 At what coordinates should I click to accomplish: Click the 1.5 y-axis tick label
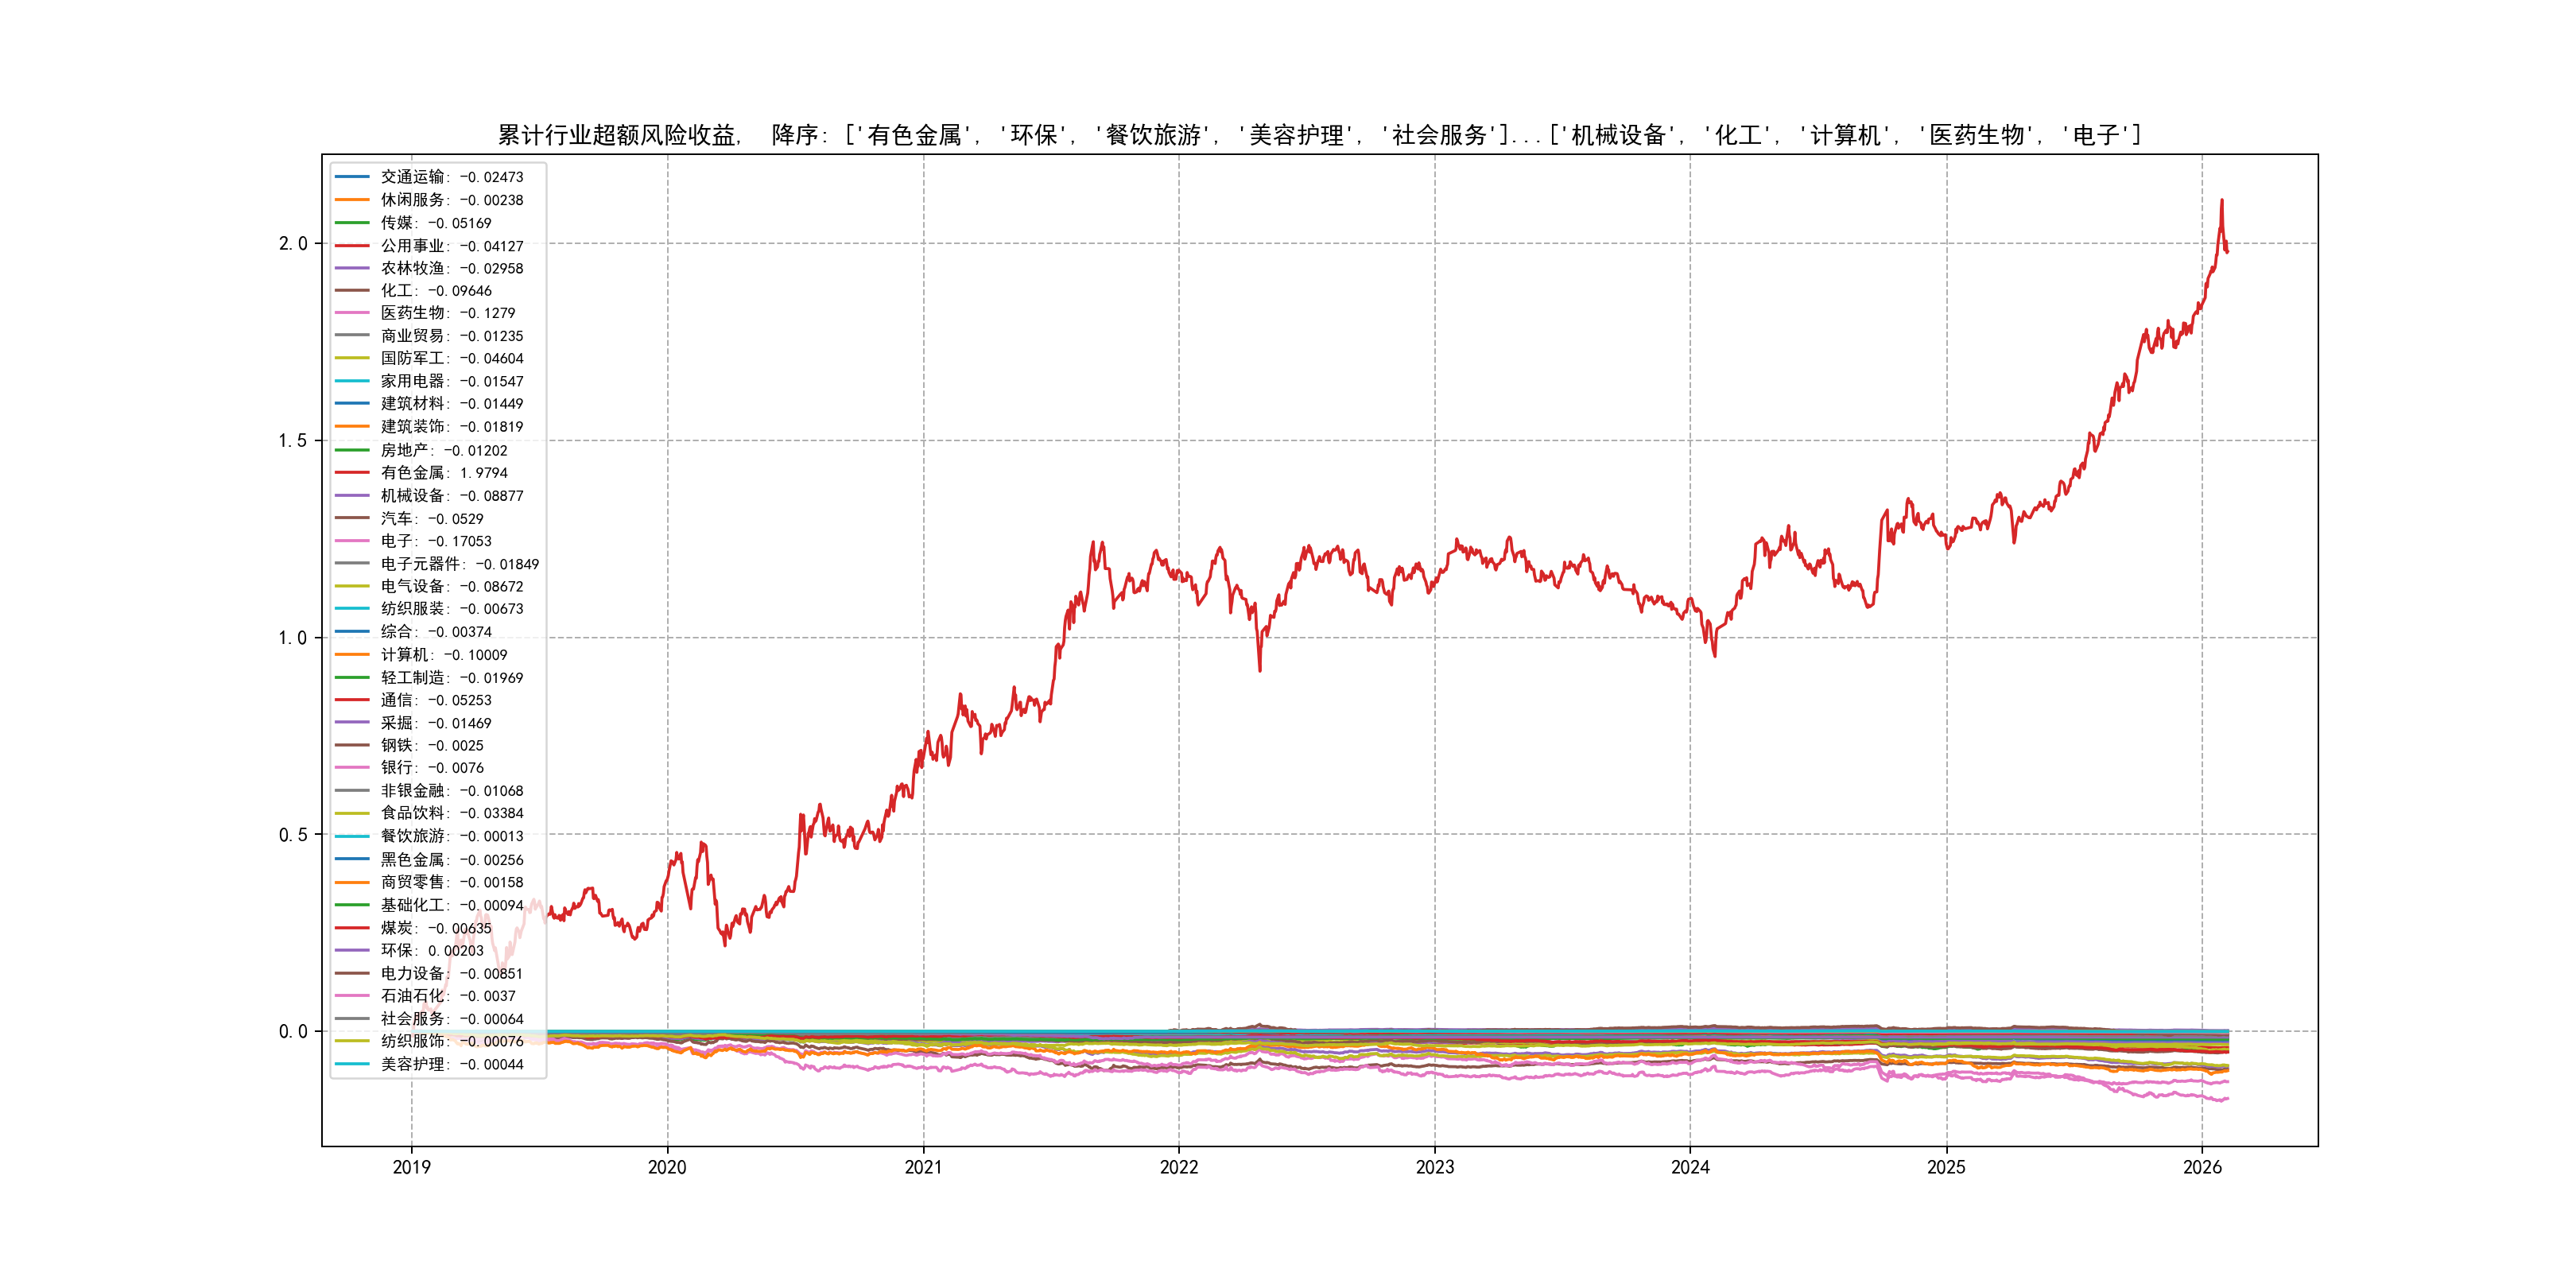[x=293, y=440]
